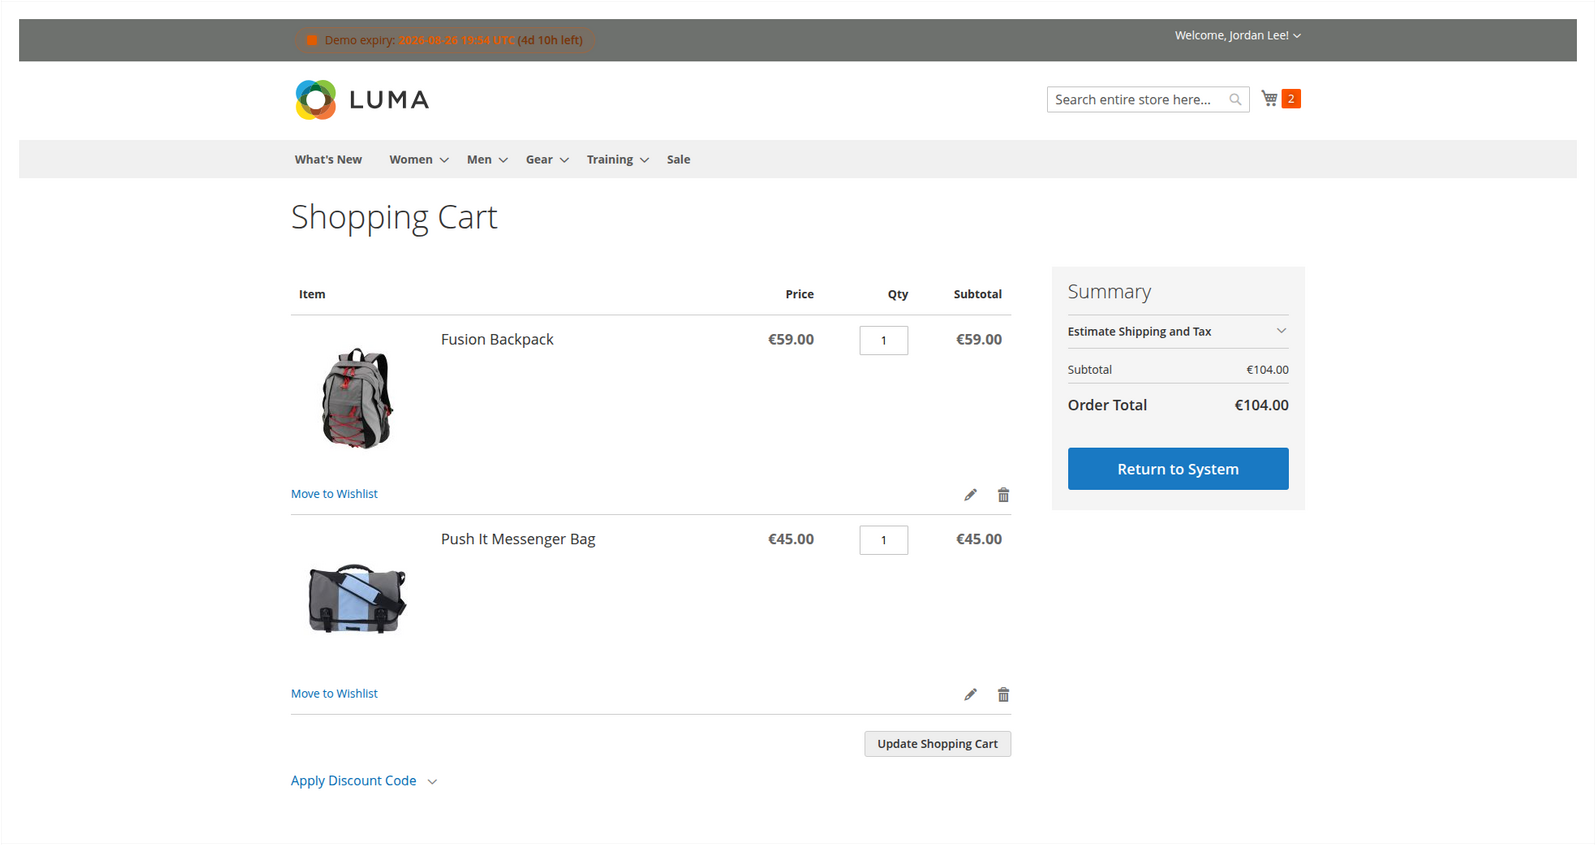
Task: Click the Push It Messenger Bag thumbnail
Action: [x=357, y=598]
